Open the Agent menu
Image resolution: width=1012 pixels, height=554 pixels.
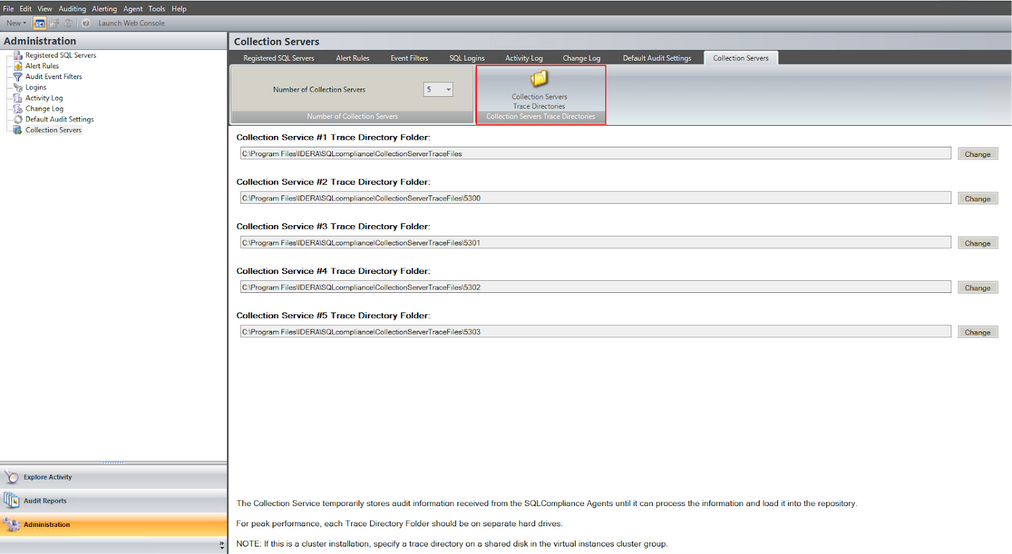pyautogui.click(x=133, y=8)
